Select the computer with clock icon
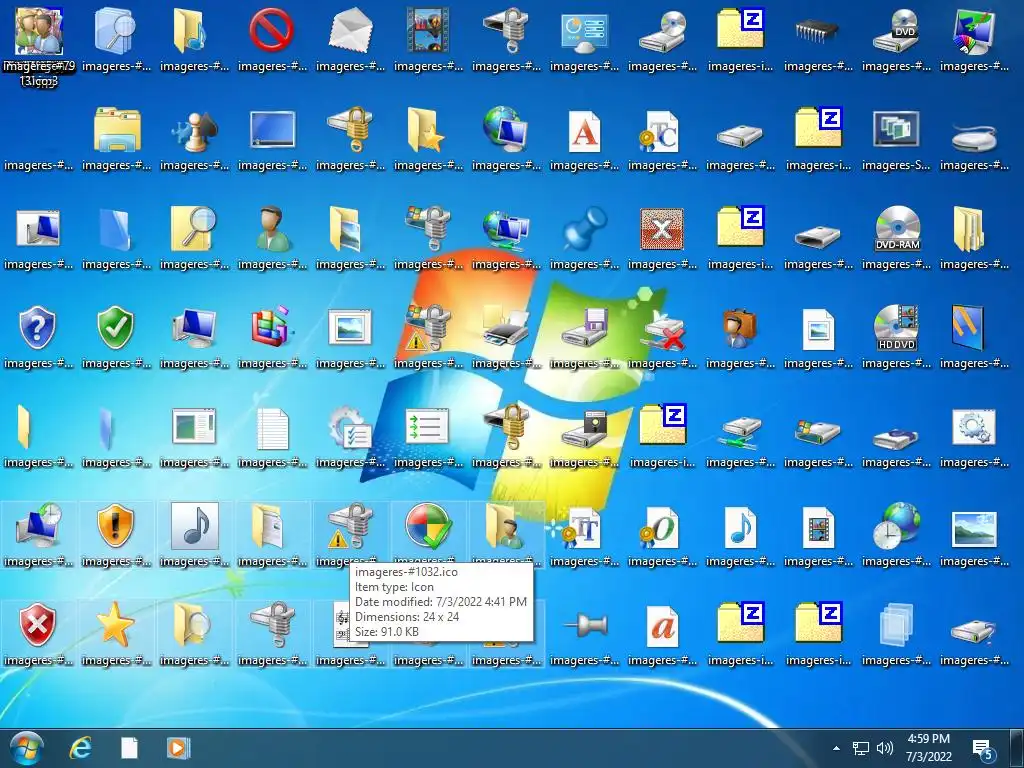Screen dimensions: 1024x768 pos(39,525)
